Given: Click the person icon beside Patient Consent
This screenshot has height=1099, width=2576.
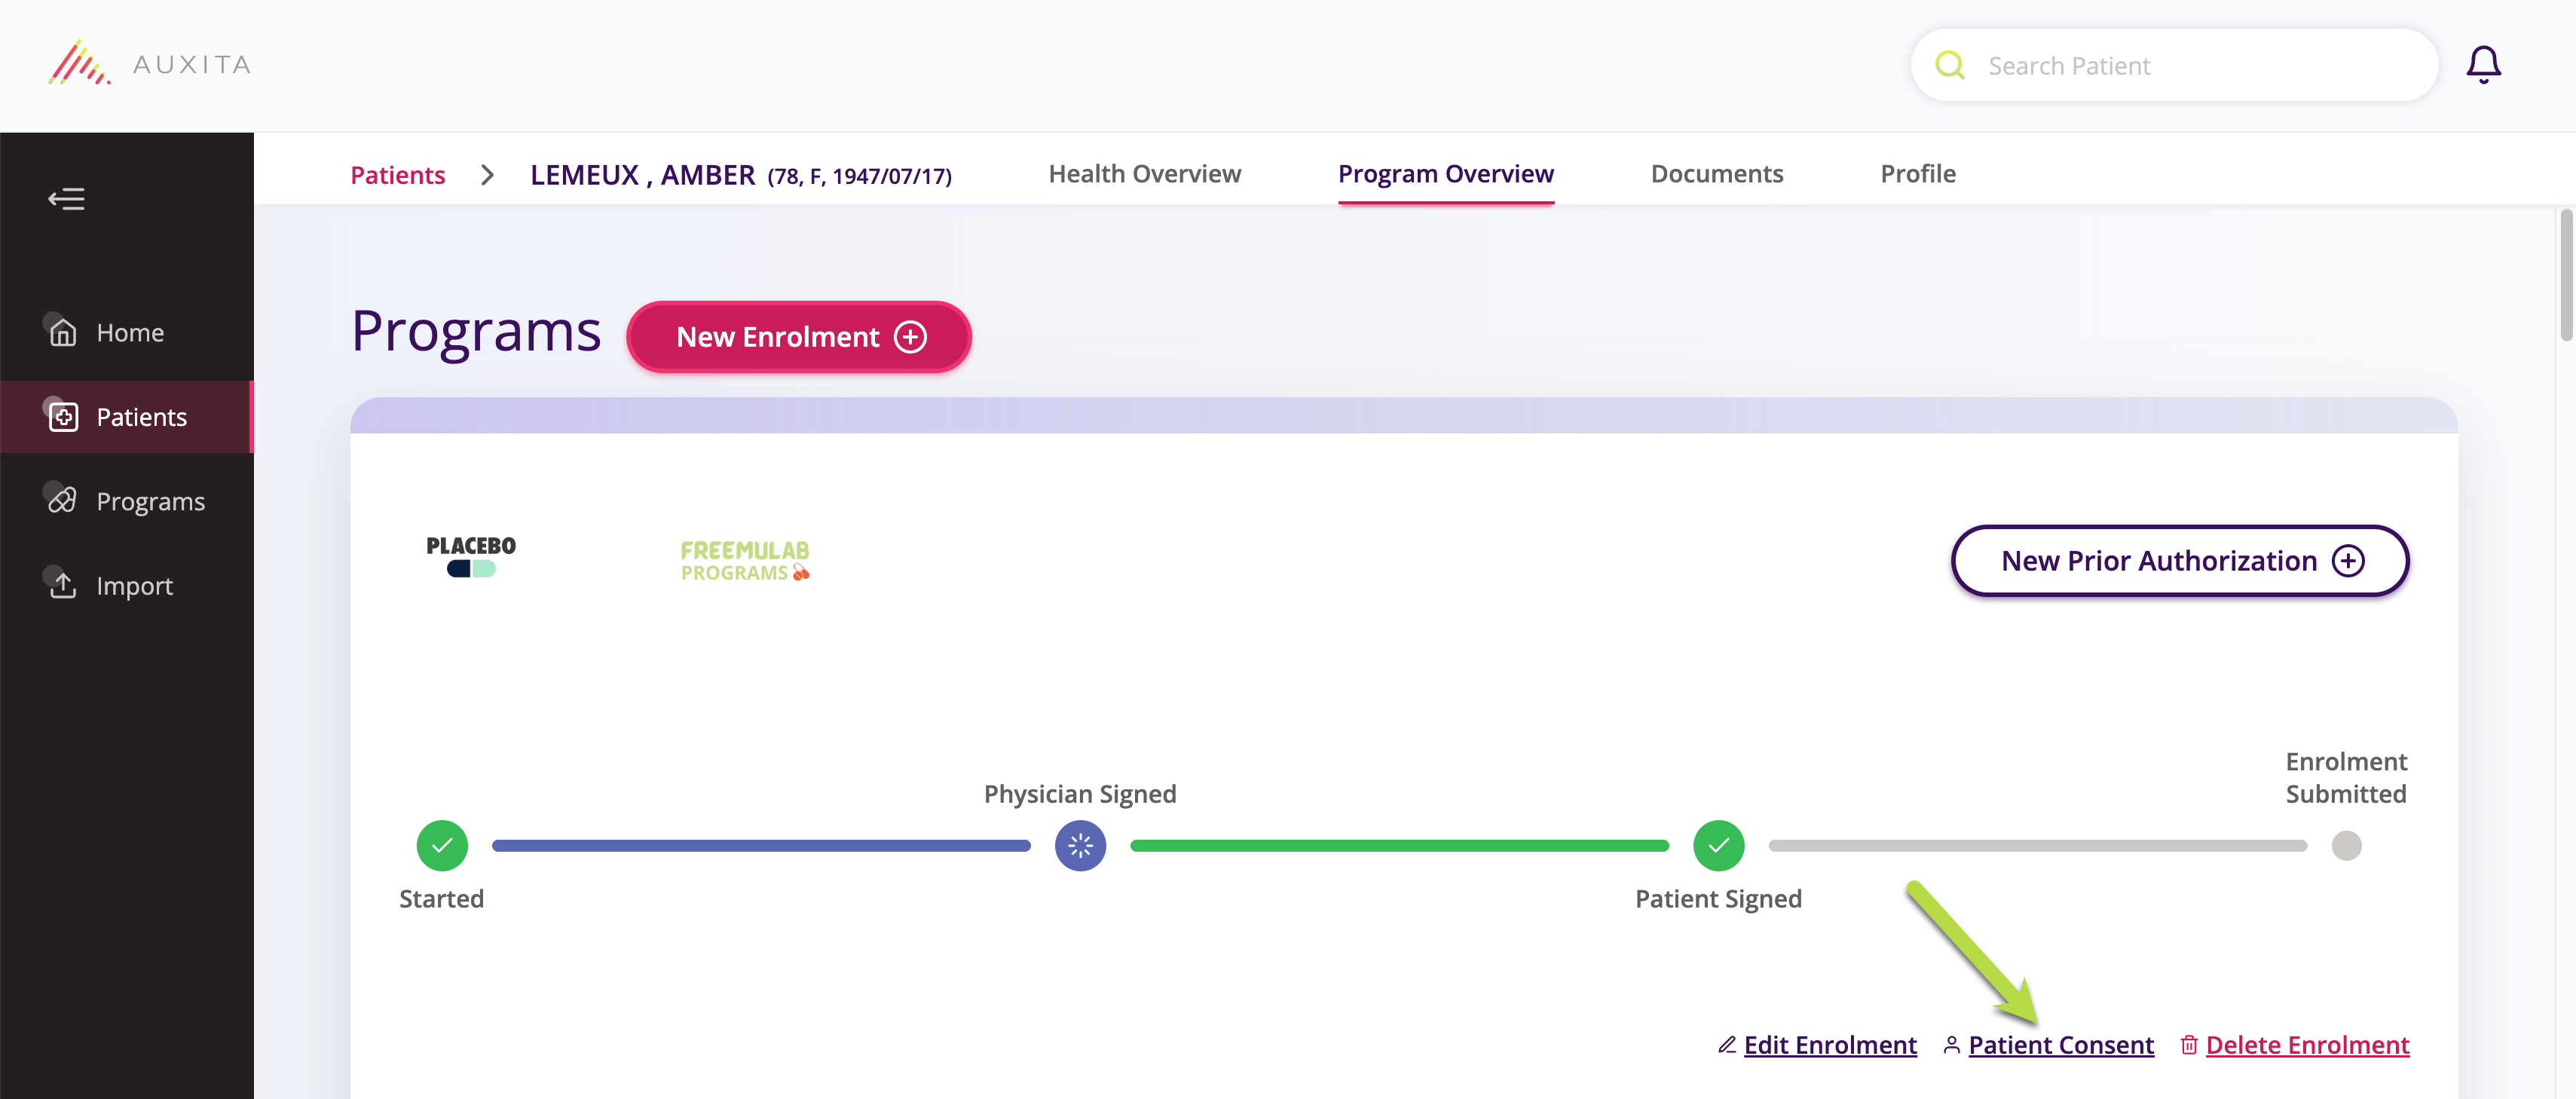Looking at the screenshot, I should tap(1951, 1044).
